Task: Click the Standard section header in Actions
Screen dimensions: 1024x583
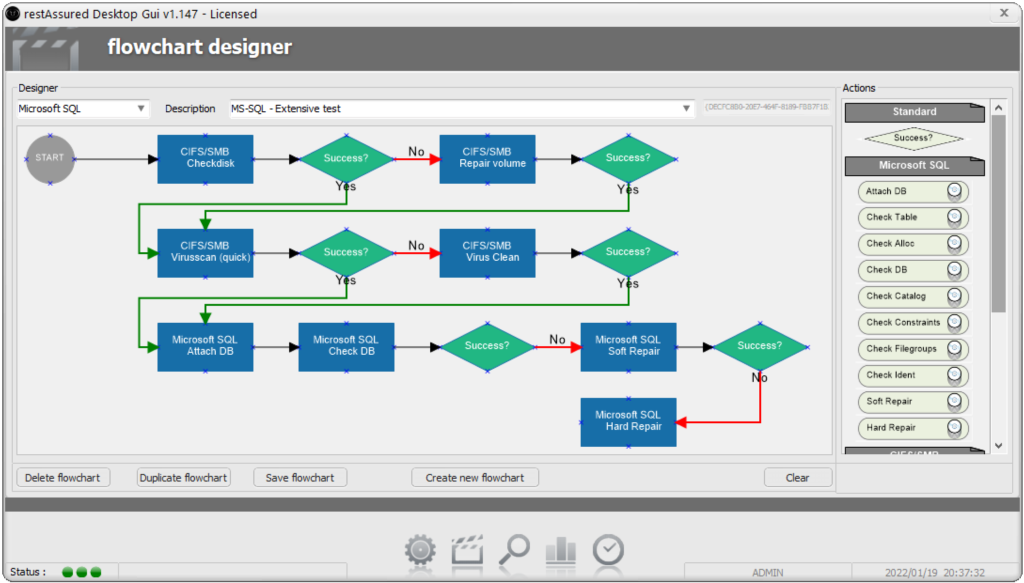Action: pos(914,112)
